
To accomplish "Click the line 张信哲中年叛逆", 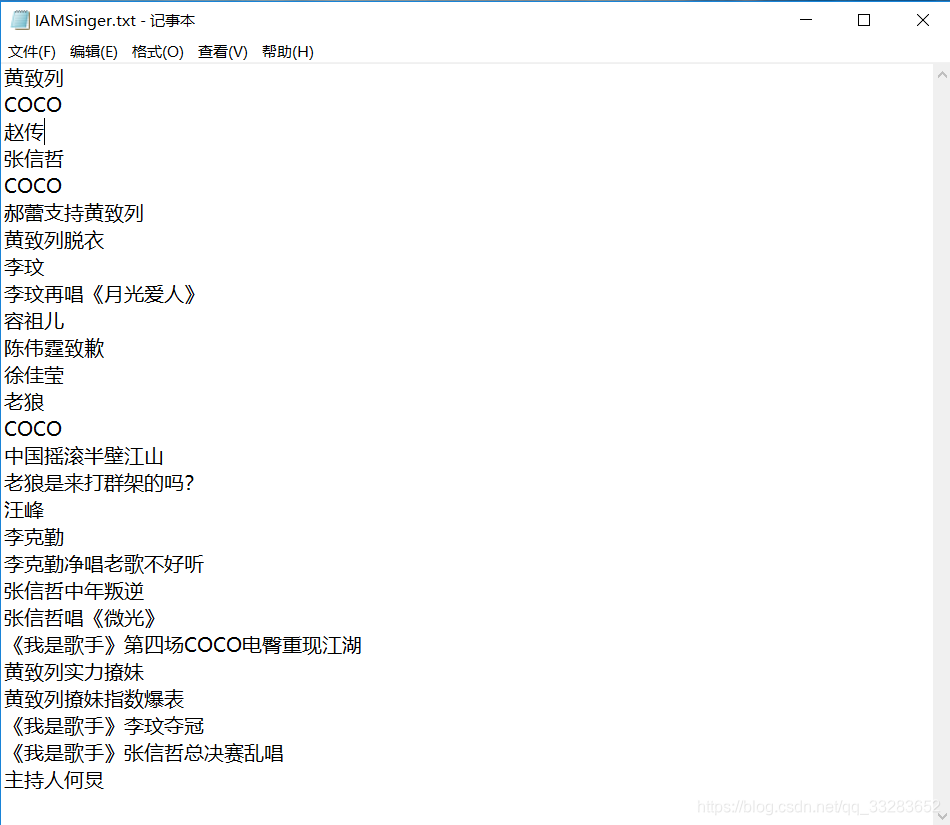I will pyautogui.click(x=74, y=591).
